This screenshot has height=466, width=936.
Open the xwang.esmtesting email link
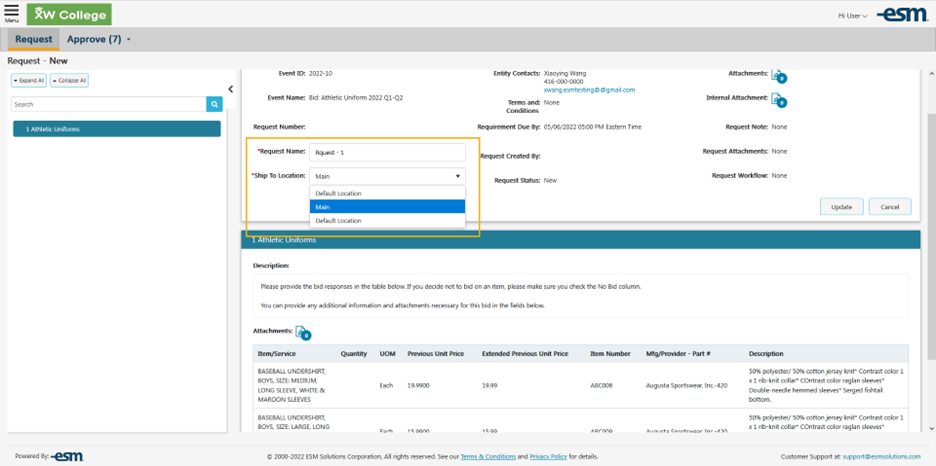[589, 90]
